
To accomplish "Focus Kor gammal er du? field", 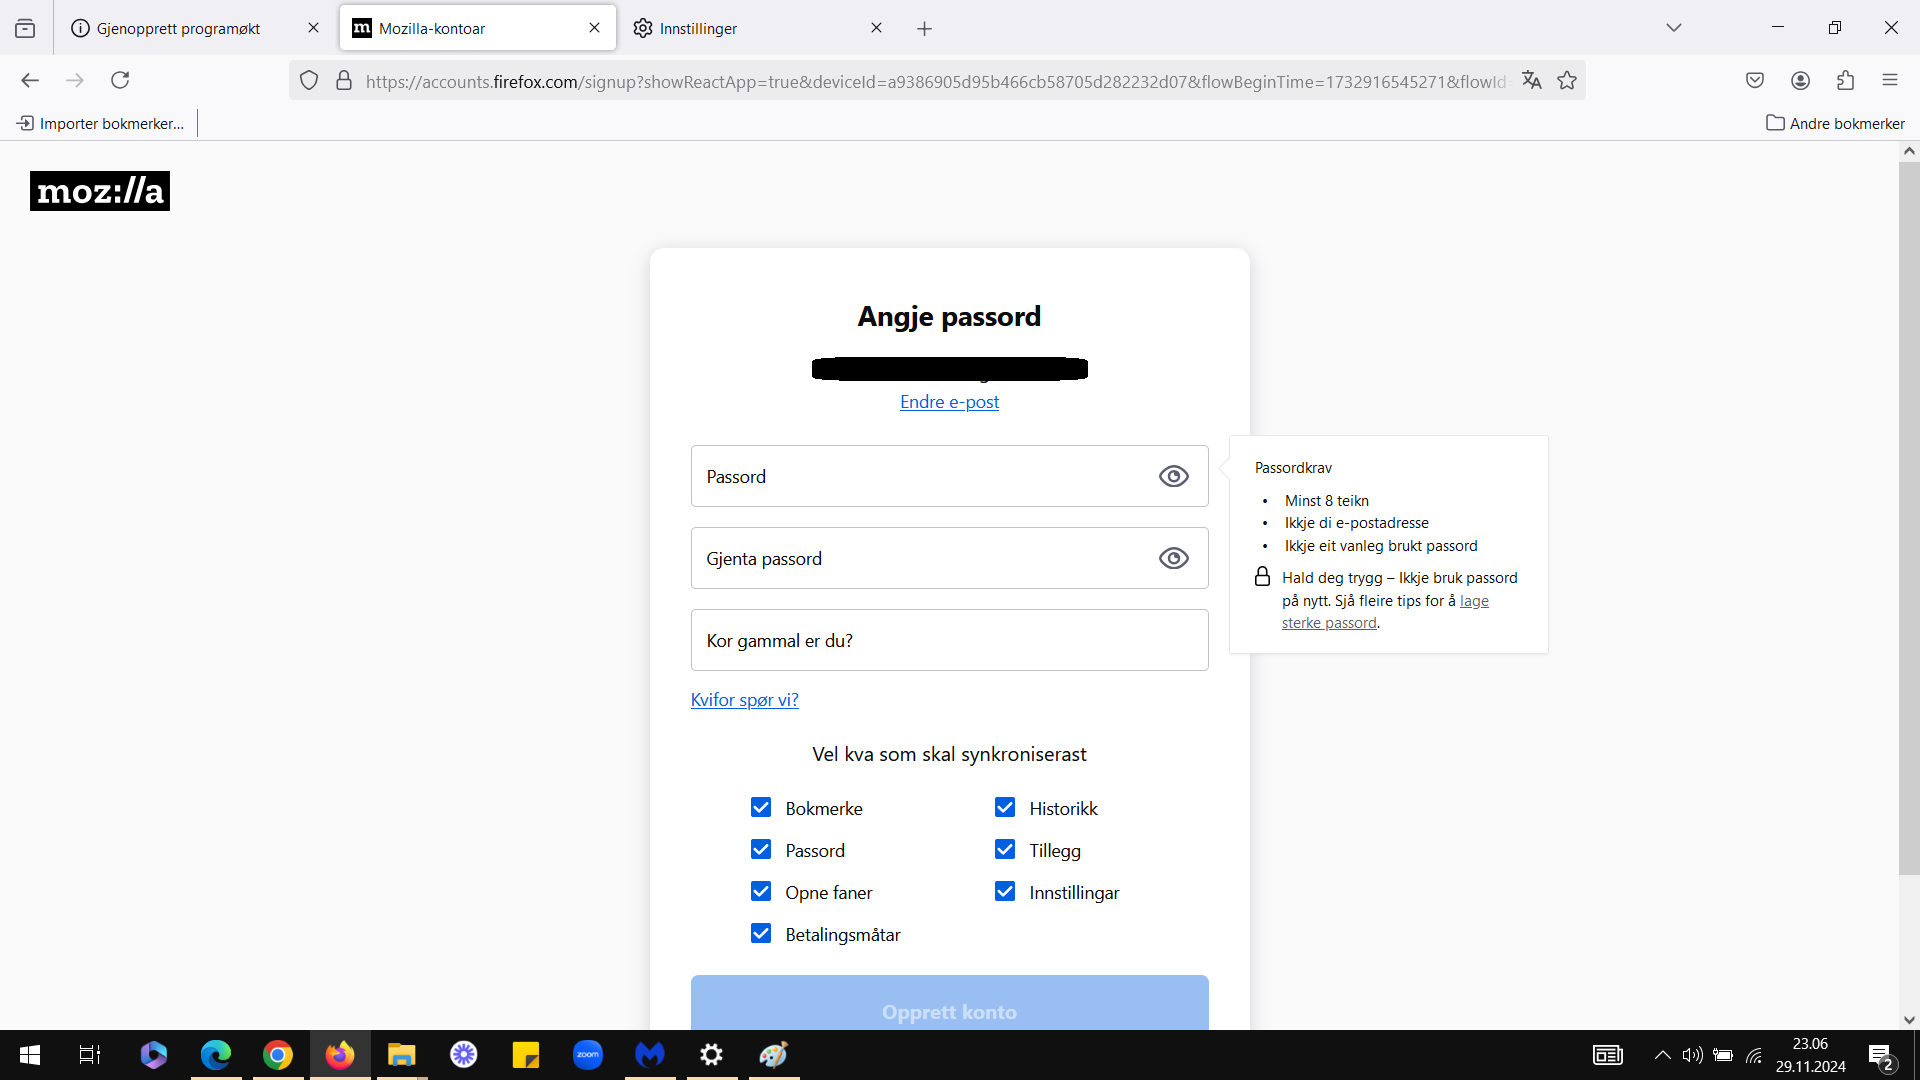I will click(x=949, y=640).
